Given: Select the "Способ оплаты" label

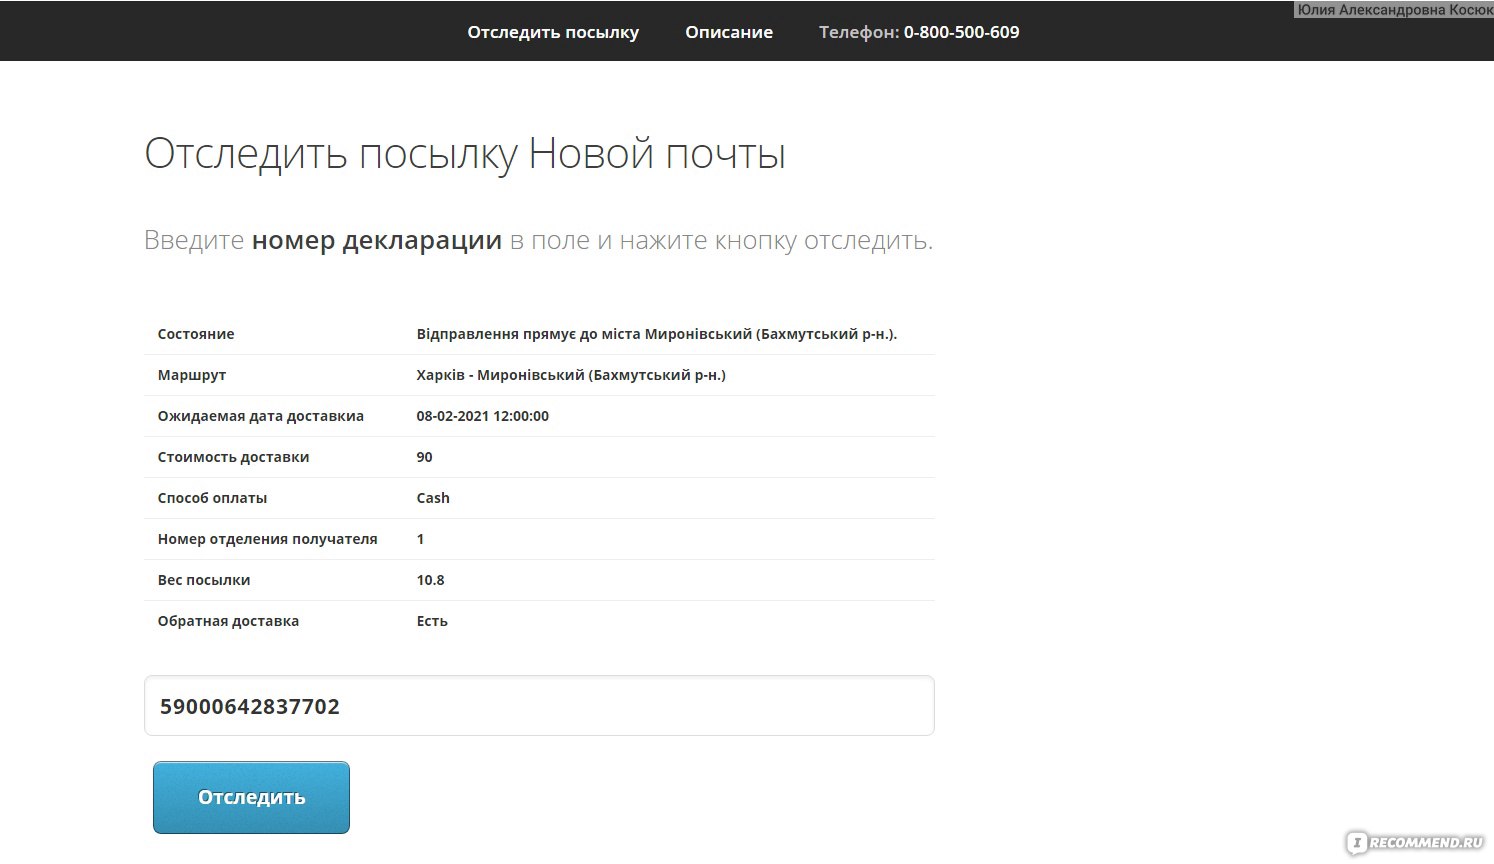Looking at the screenshot, I should [212, 498].
